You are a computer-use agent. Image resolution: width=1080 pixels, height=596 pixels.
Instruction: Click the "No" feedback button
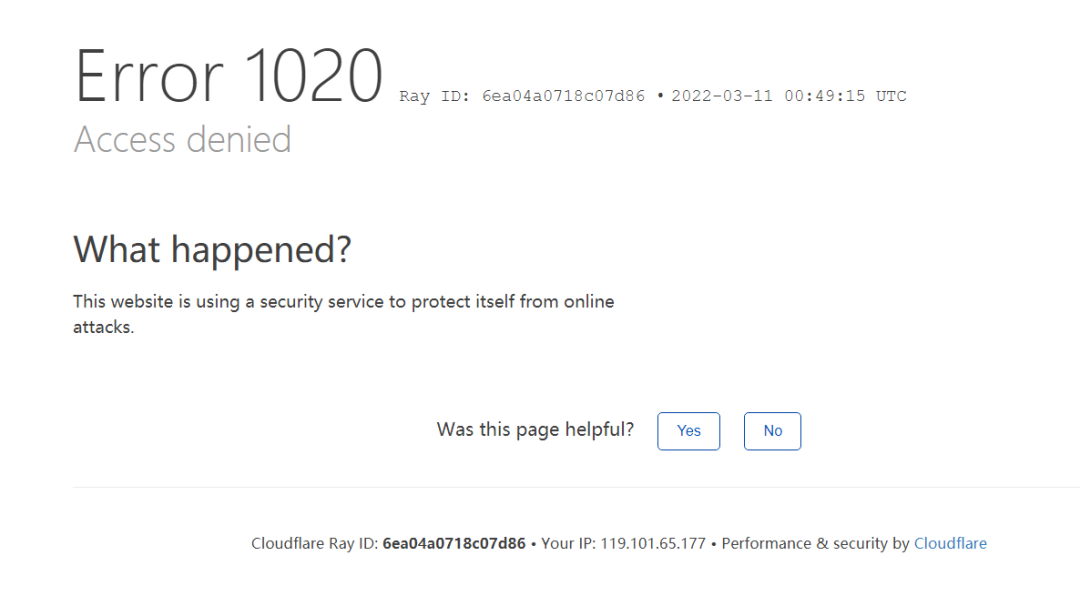(x=772, y=431)
